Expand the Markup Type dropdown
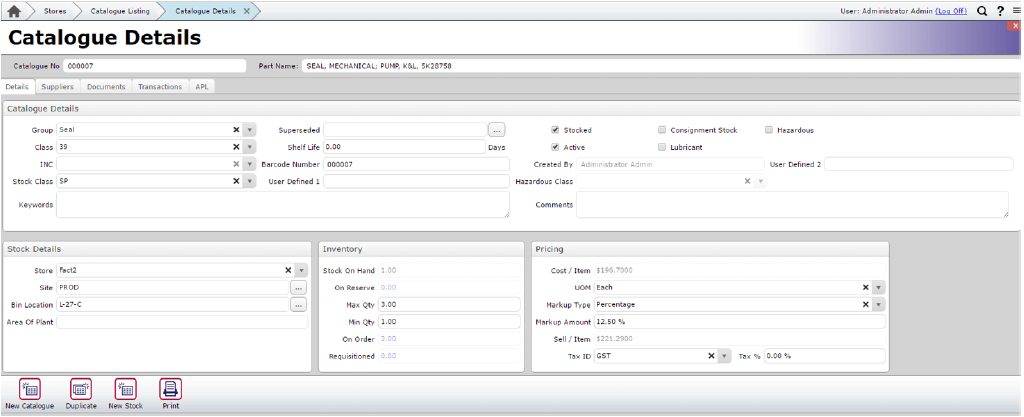1024x417 pixels. [x=879, y=304]
